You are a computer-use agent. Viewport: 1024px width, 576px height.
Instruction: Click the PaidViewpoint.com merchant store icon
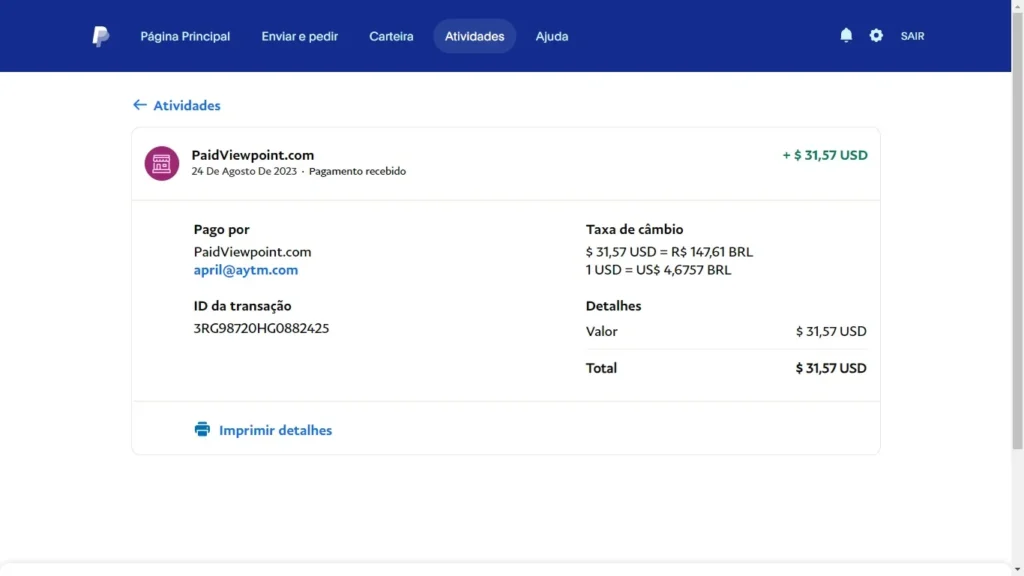pos(161,163)
